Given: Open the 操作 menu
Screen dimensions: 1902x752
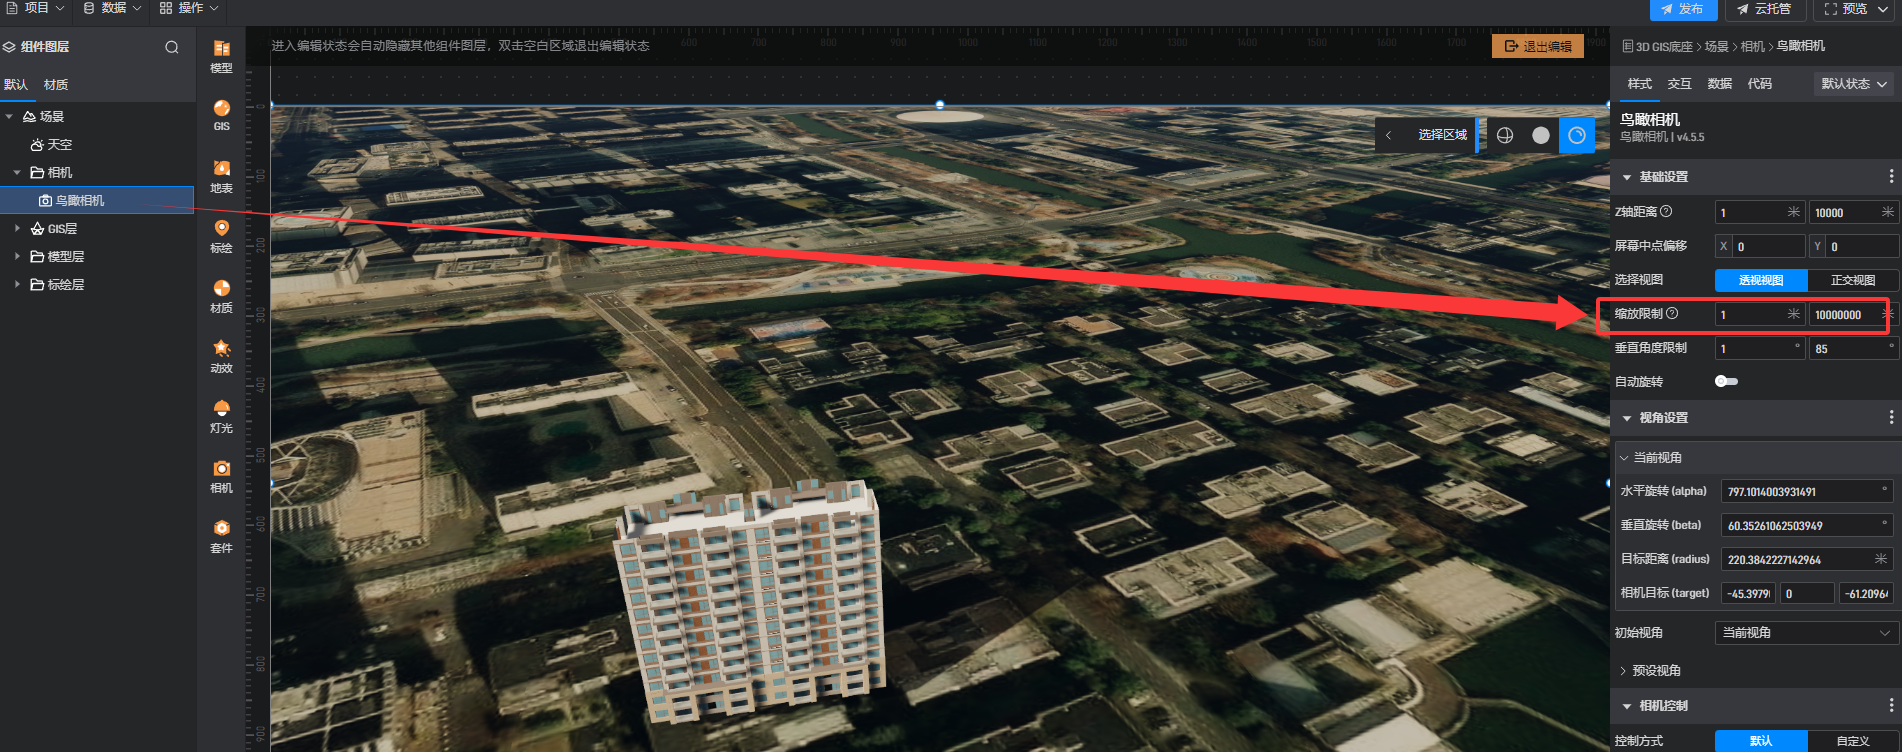Looking at the screenshot, I should point(189,8).
